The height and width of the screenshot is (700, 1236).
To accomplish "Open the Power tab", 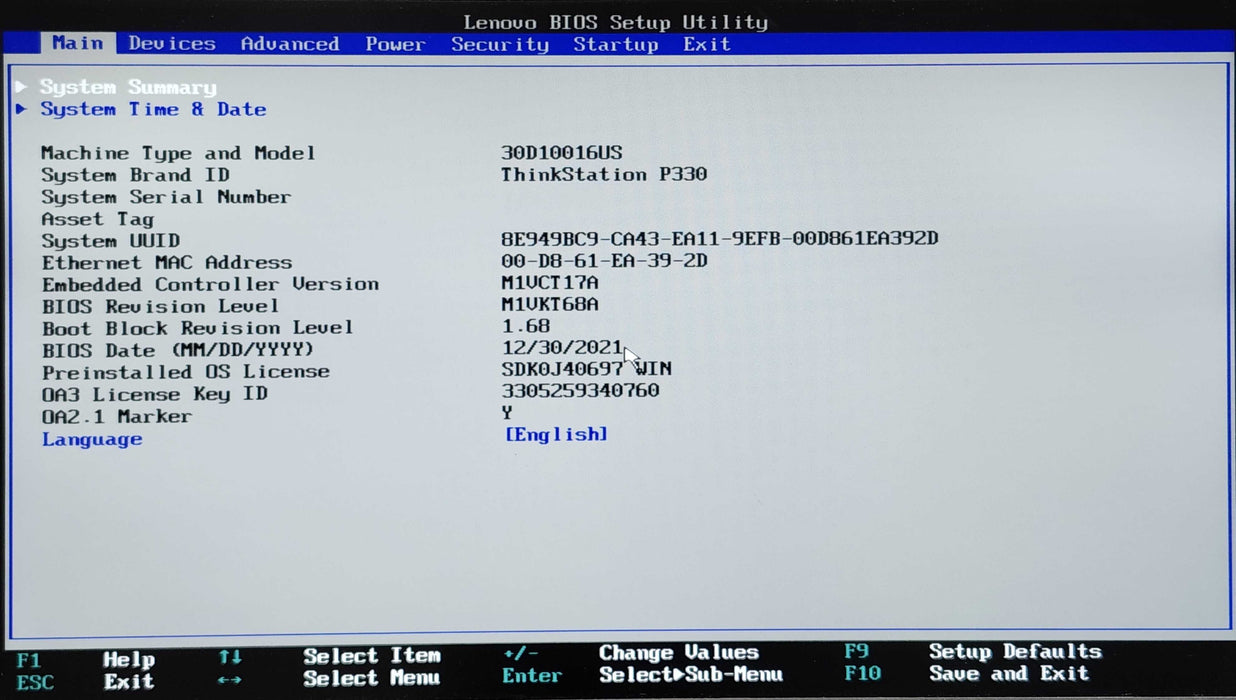I will coord(395,44).
